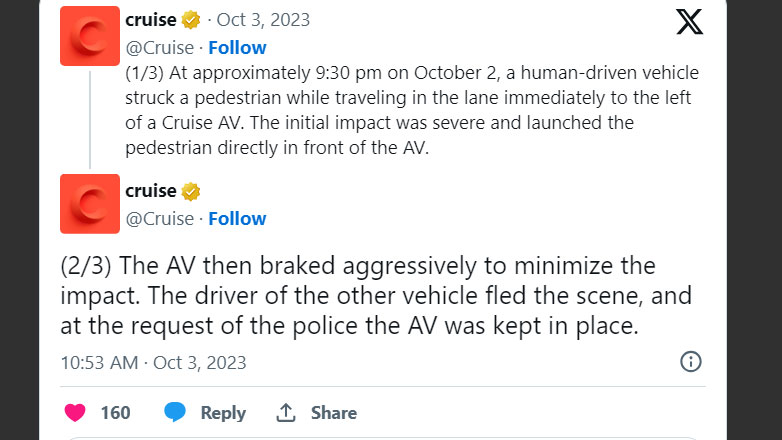This screenshot has height=440, width=782.
Task: Open the tweet info circle icon
Action: tap(690, 362)
